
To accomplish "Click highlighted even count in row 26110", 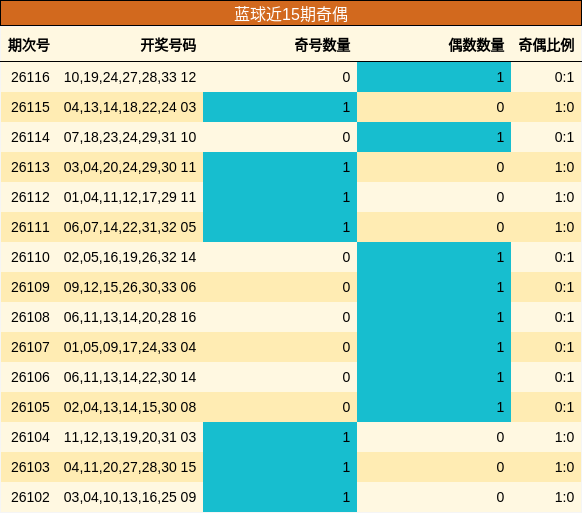I will (434, 257).
